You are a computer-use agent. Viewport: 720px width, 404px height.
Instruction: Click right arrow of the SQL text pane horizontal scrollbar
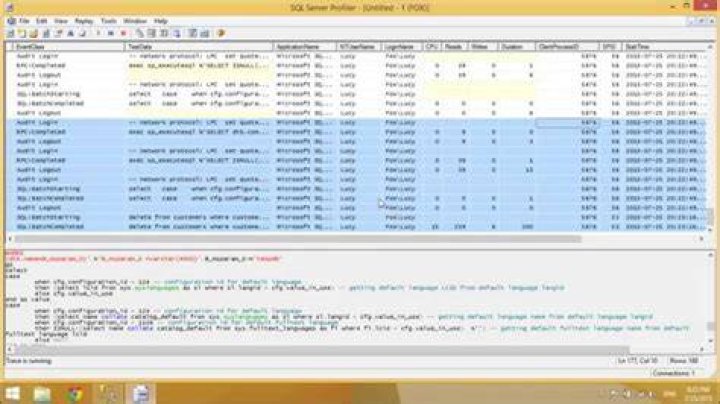pos(701,350)
